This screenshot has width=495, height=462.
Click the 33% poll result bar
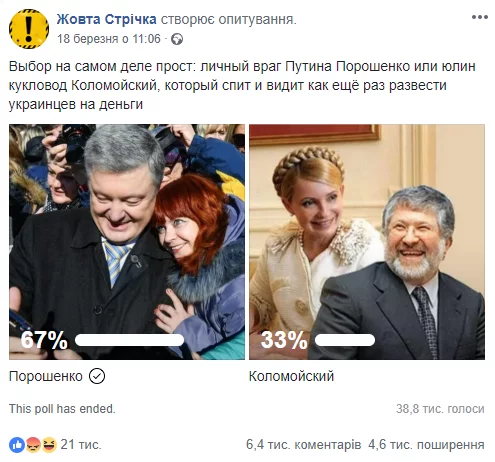point(345,340)
